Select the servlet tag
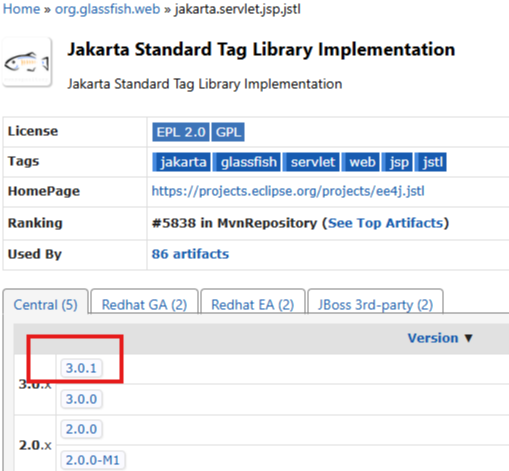The height and width of the screenshot is (471, 509). [311, 162]
